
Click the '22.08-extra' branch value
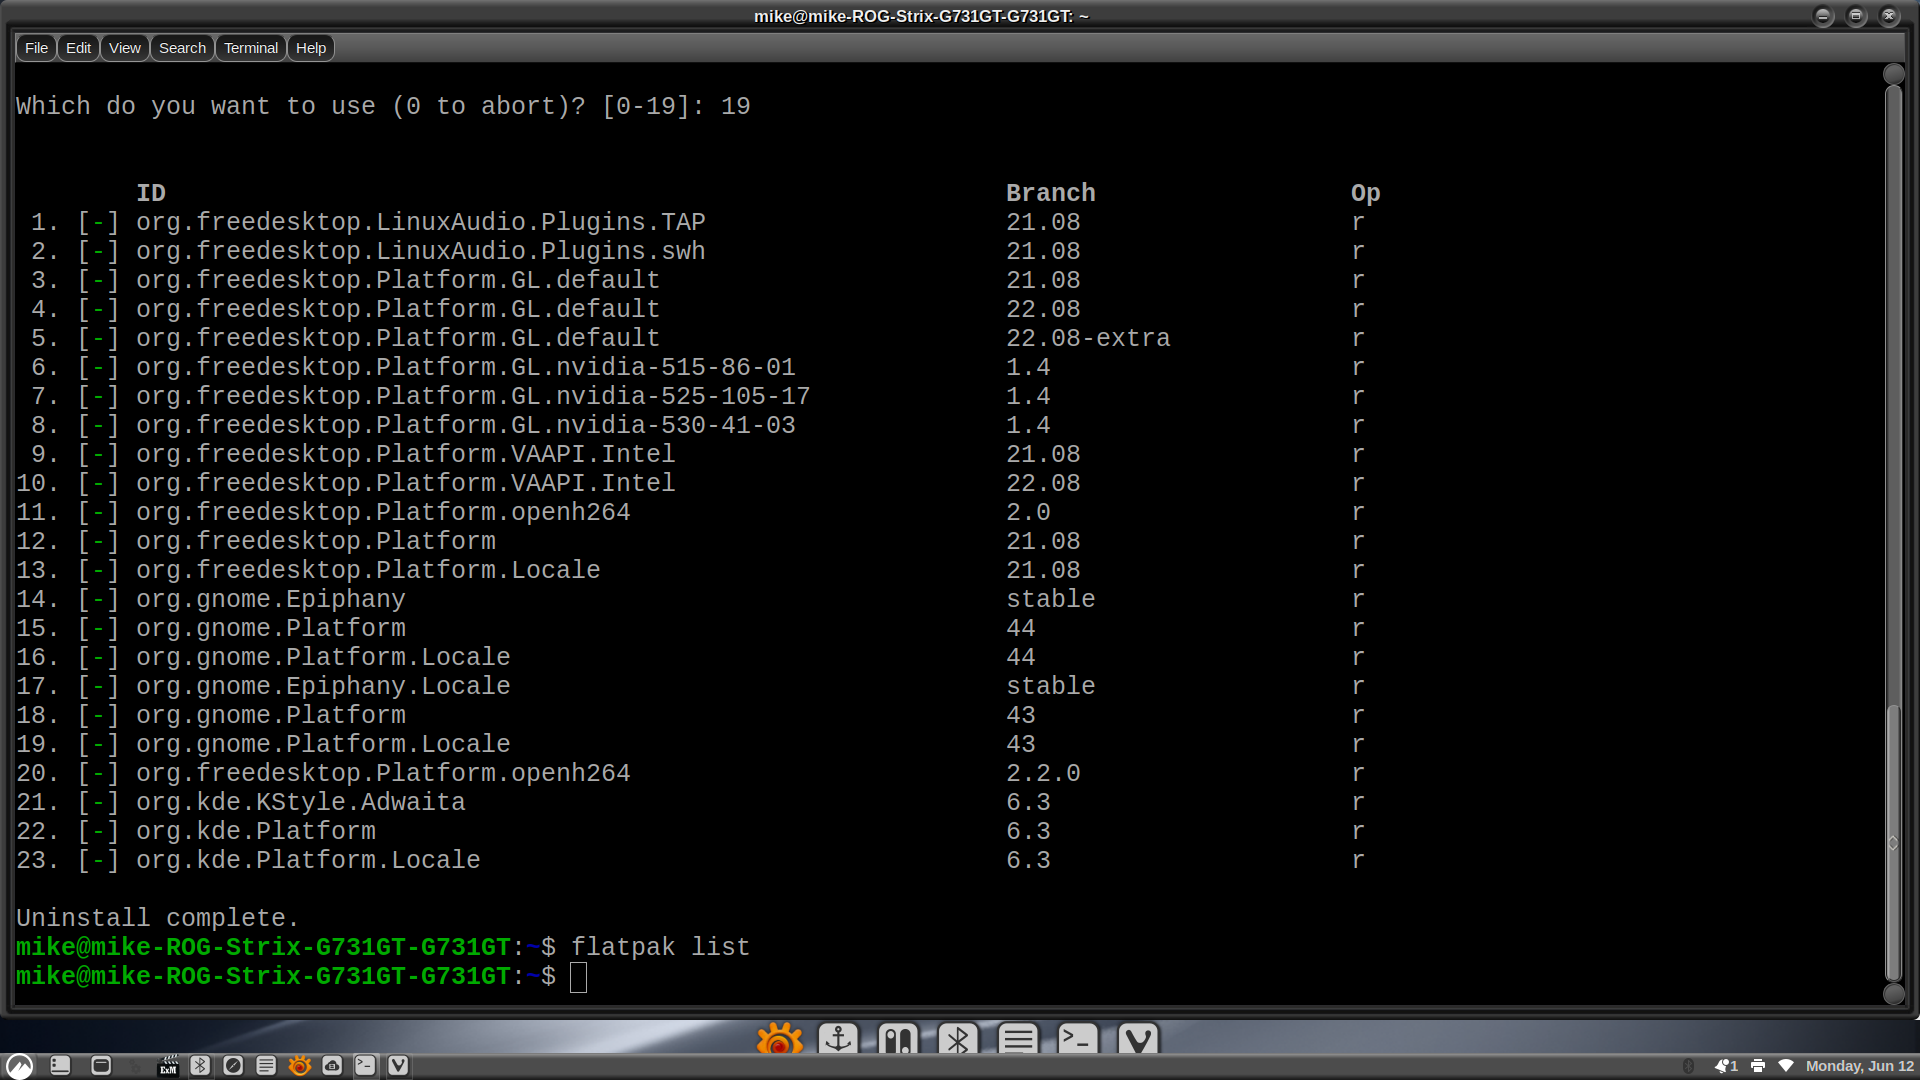click(x=1088, y=338)
